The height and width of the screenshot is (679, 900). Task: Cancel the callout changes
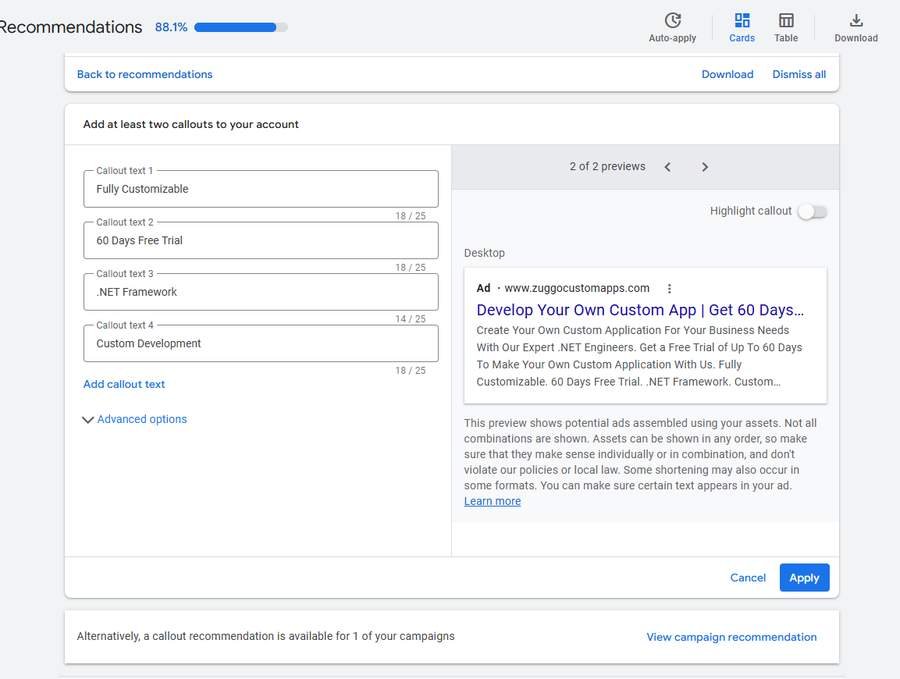point(748,577)
